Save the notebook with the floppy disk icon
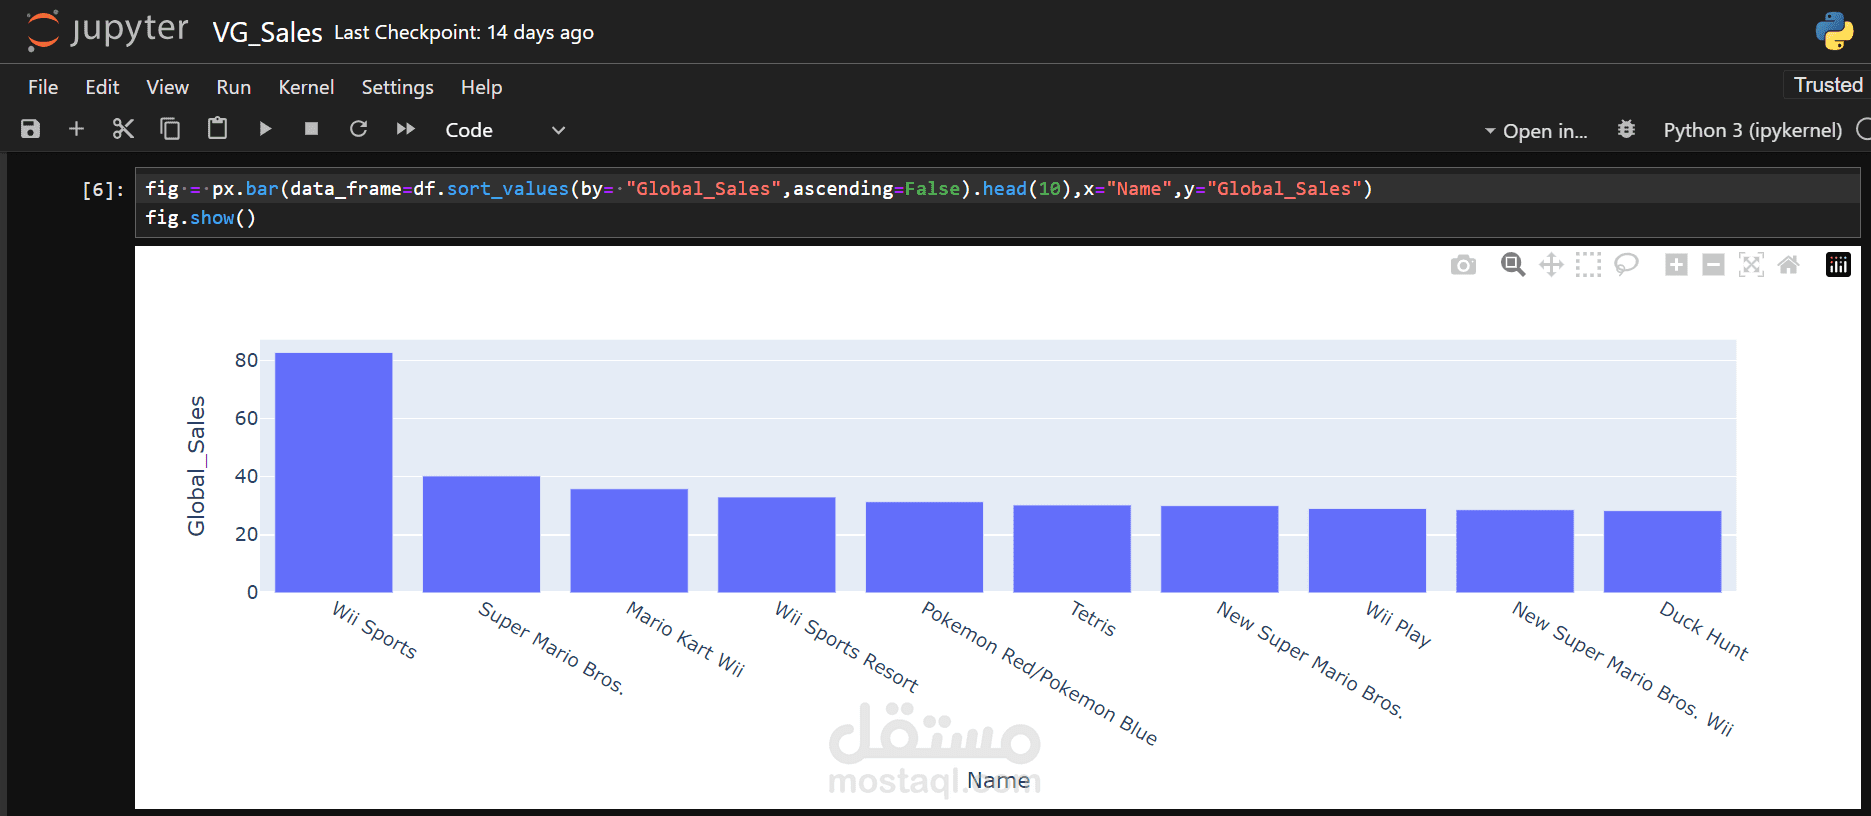Viewport: 1871px width, 816px height. (31, 129)
